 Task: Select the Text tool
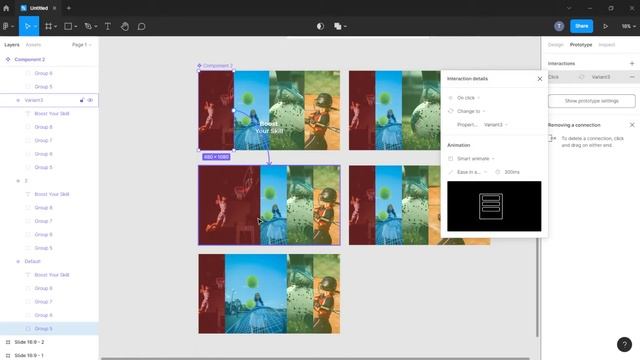pyautogui.click(x=108, y=26)
